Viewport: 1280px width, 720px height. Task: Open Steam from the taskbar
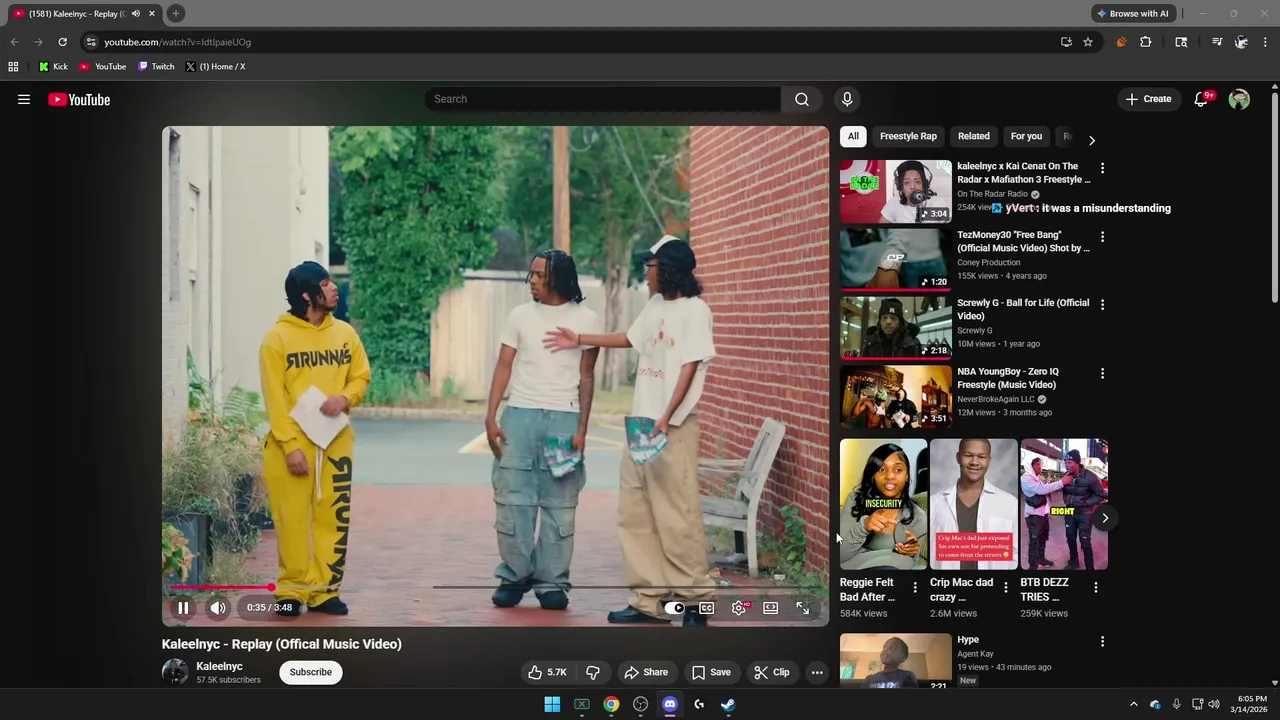728,704
